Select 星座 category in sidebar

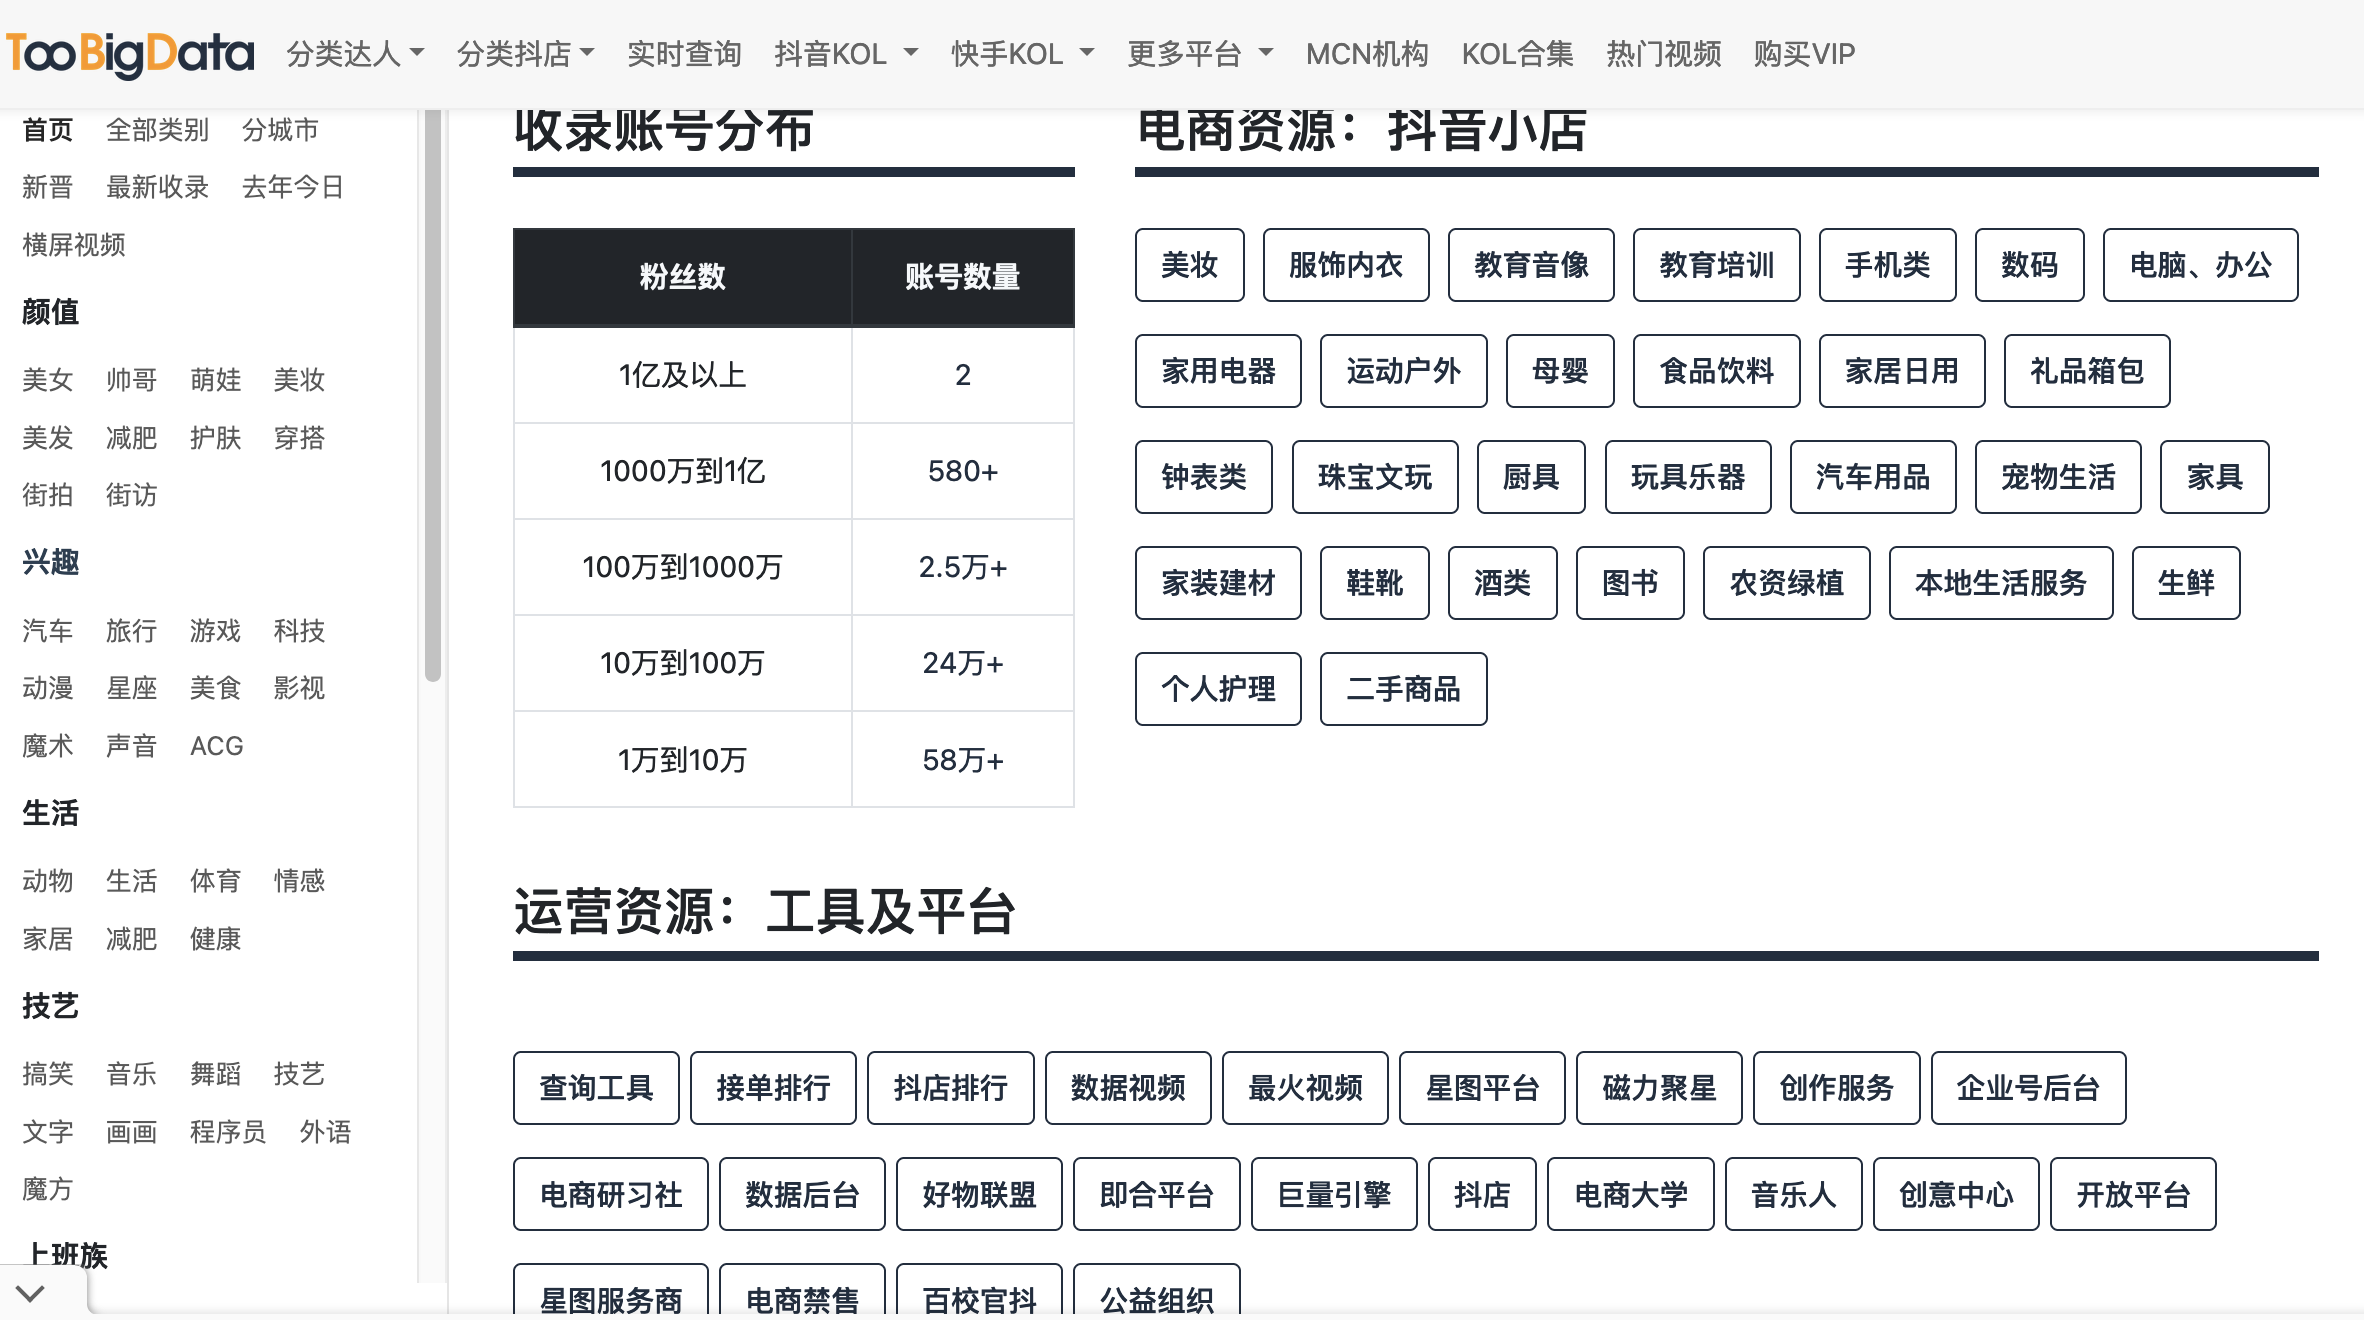point(132,688)
